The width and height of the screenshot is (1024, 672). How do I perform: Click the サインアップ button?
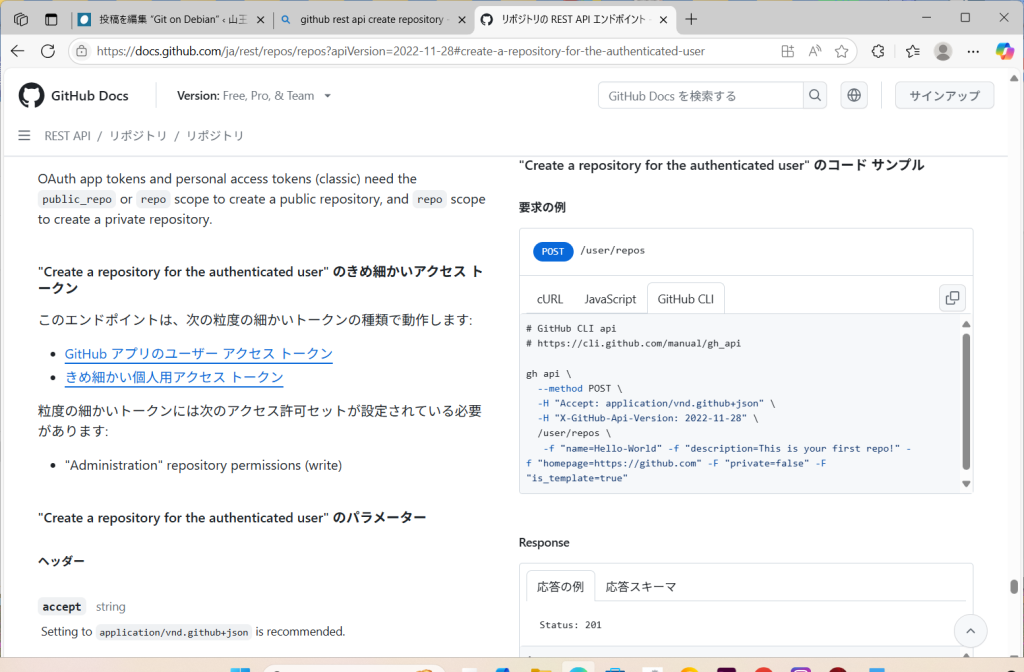coord(944,95)
